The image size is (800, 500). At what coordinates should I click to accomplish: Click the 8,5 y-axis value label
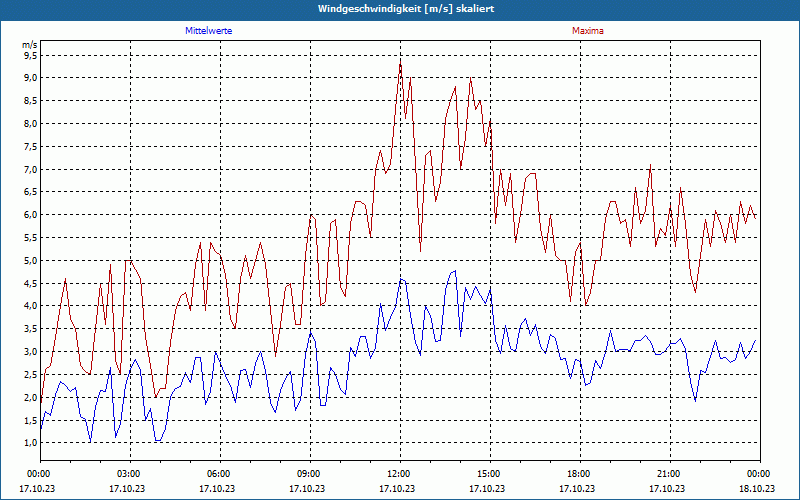[31, 101]
